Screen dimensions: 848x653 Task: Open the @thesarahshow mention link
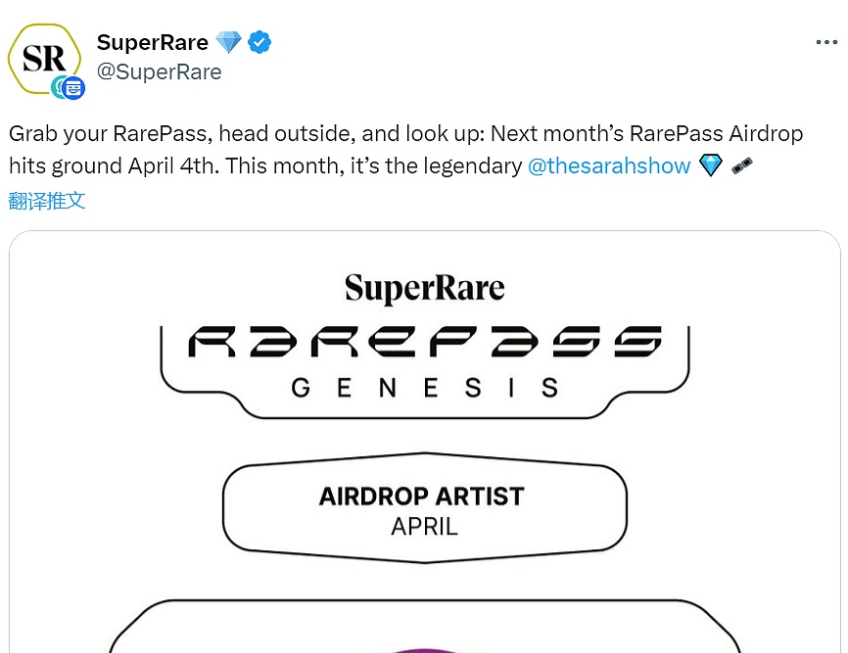(608, 166)
